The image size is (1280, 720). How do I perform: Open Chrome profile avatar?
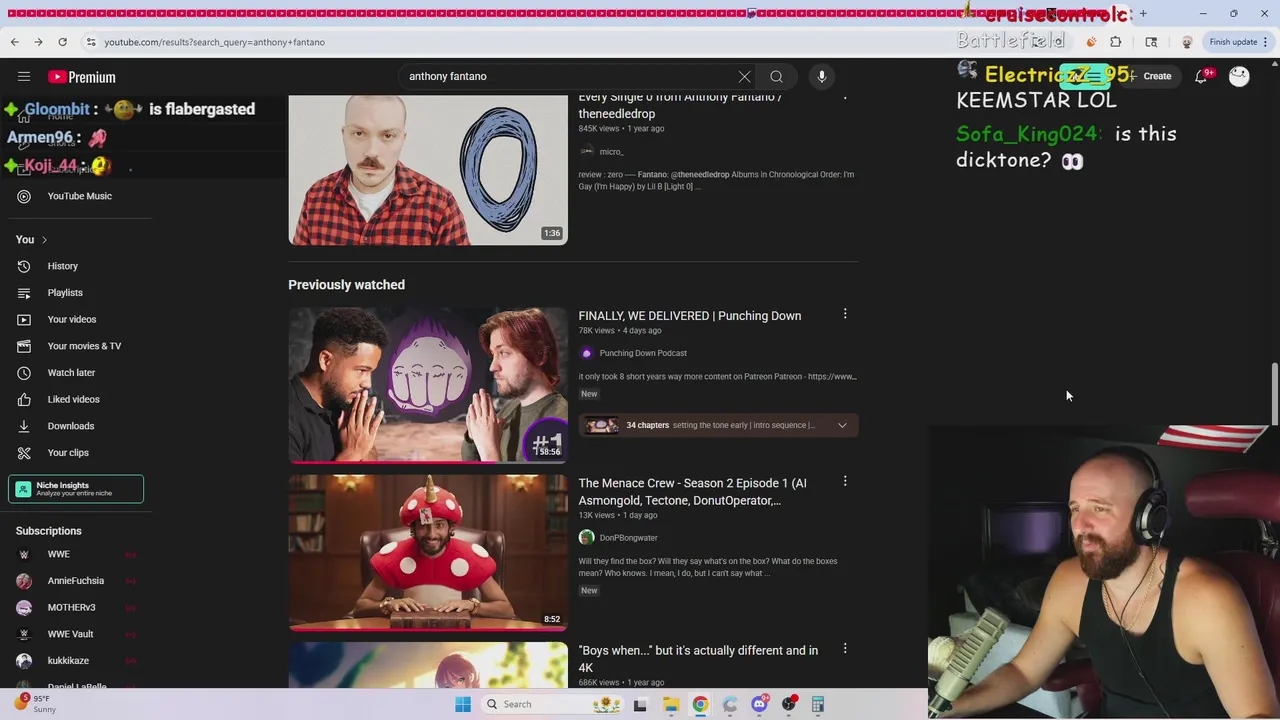coord(1187,42)
